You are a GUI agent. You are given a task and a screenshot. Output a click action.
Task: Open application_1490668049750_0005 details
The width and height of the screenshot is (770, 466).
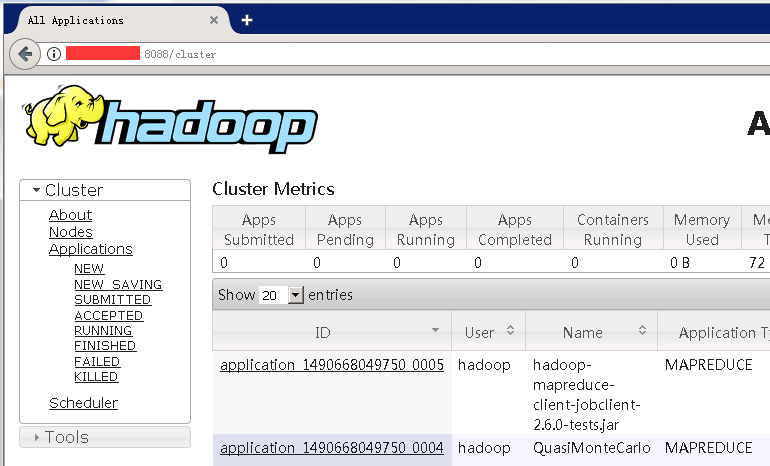332,365
